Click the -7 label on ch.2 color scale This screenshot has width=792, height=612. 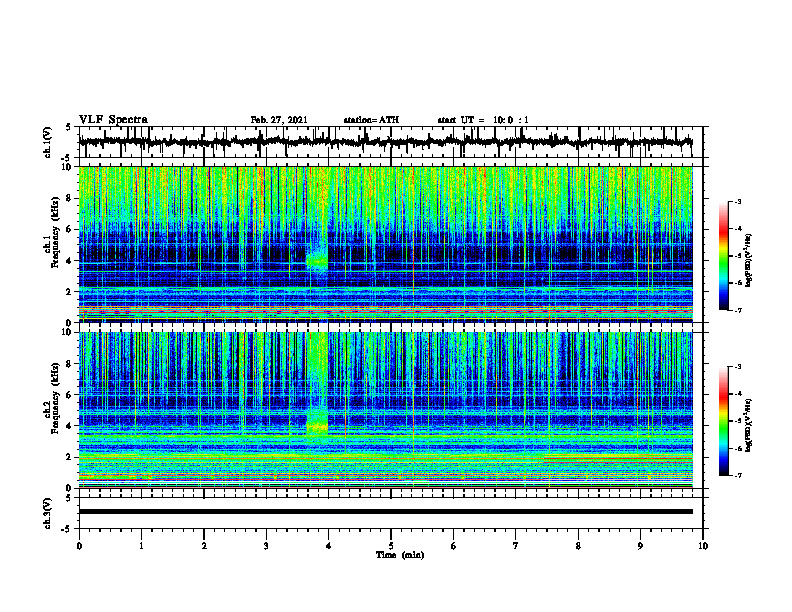[738, 476]
